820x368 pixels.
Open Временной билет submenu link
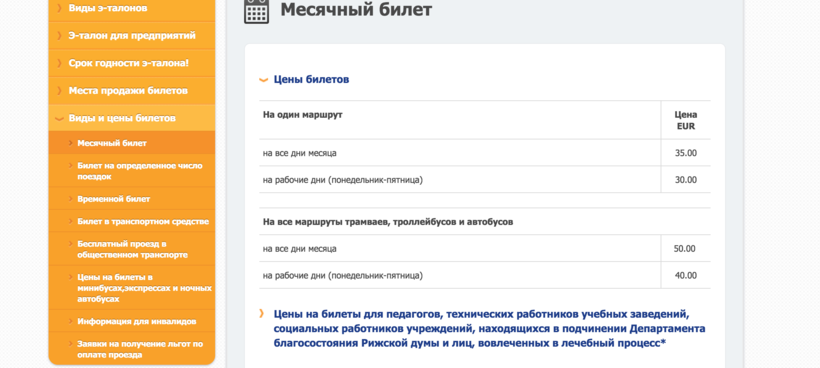(132, 199)
